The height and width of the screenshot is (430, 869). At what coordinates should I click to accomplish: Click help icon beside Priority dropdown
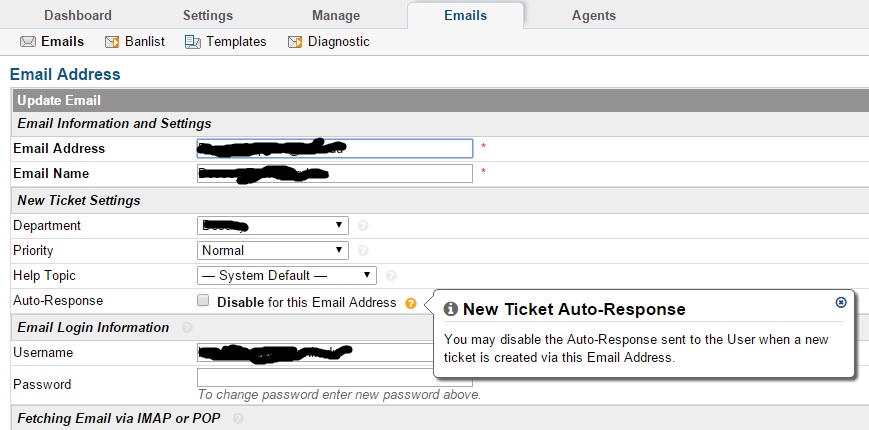(x=363, y=250)
